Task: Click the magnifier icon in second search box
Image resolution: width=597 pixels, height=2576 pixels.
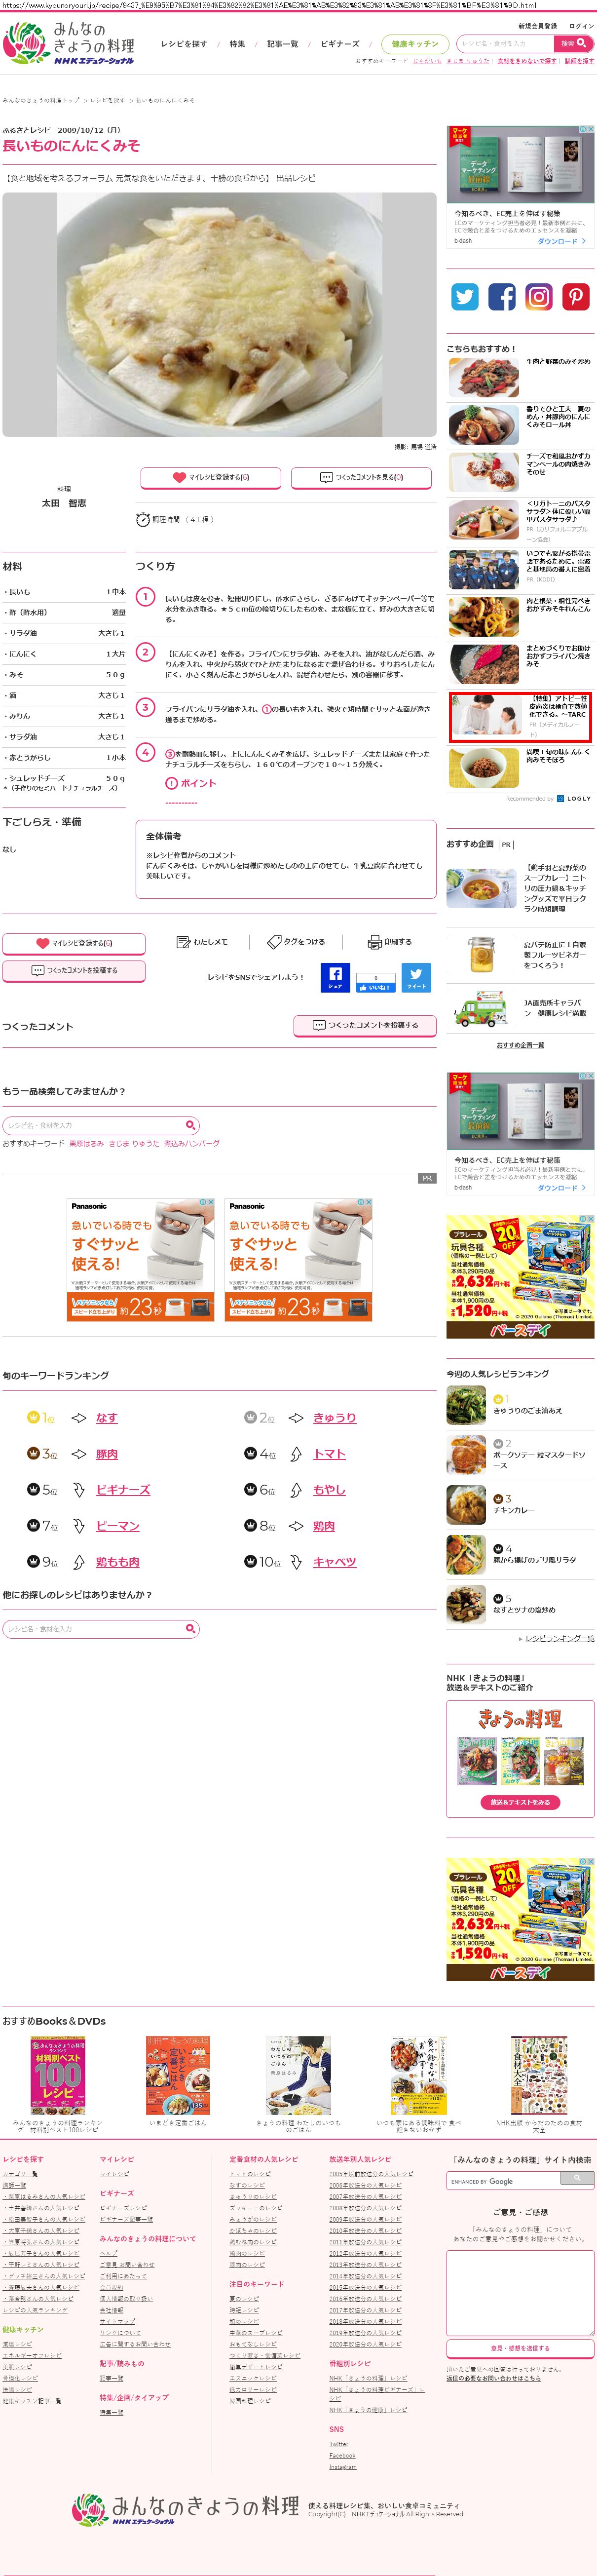Action: (190, 1125)
